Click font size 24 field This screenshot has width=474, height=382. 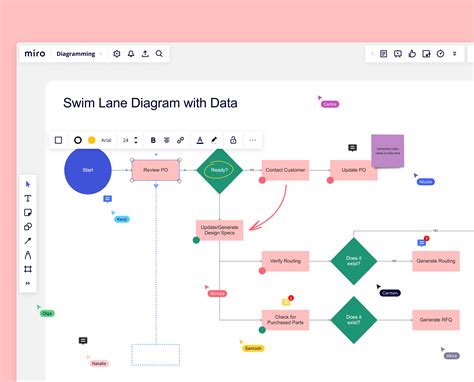[125, 140]
